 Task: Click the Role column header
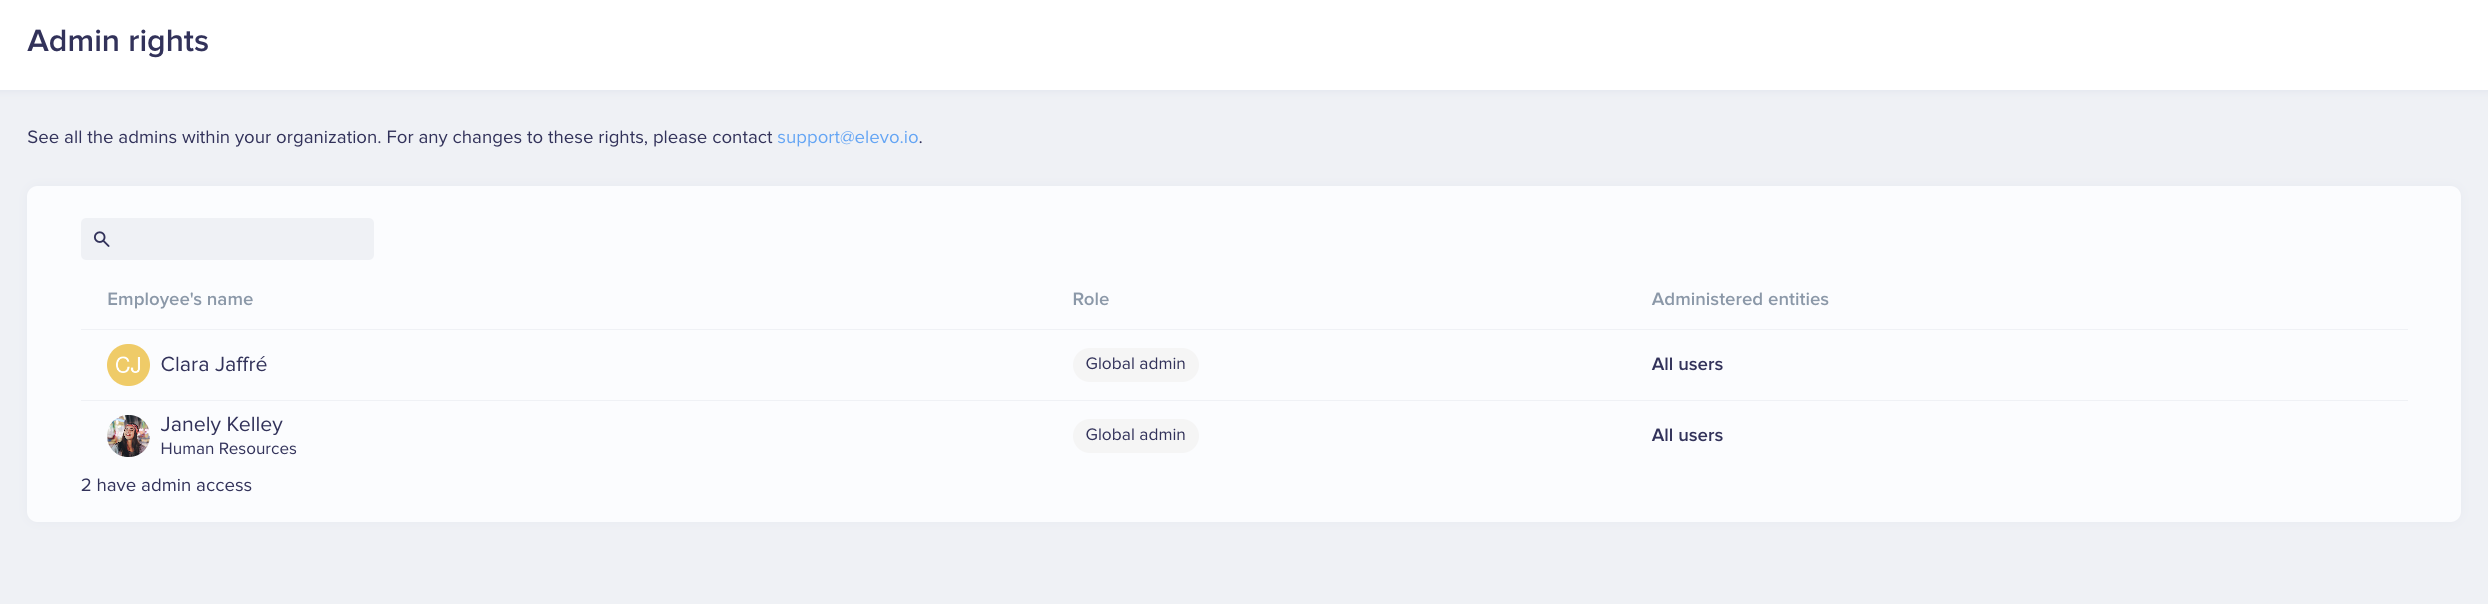point(1090,299)
